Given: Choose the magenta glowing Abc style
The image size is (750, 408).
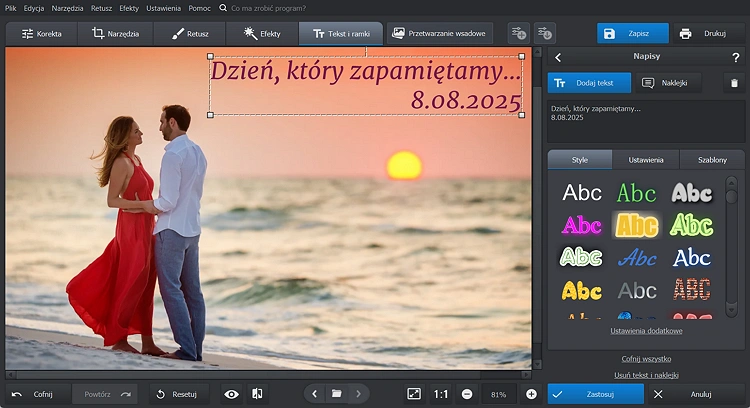Looking at the screenshot, I should point(582,225).
